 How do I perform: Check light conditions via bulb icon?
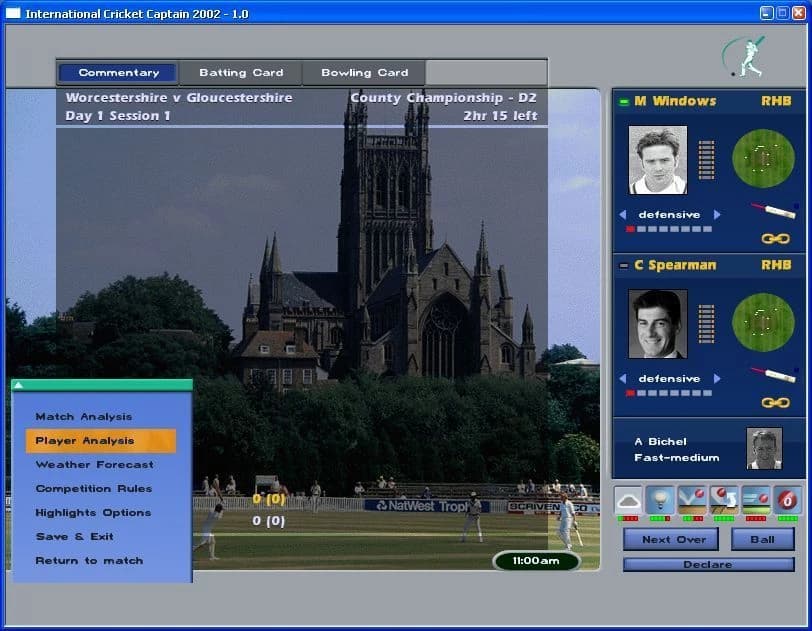660,501
